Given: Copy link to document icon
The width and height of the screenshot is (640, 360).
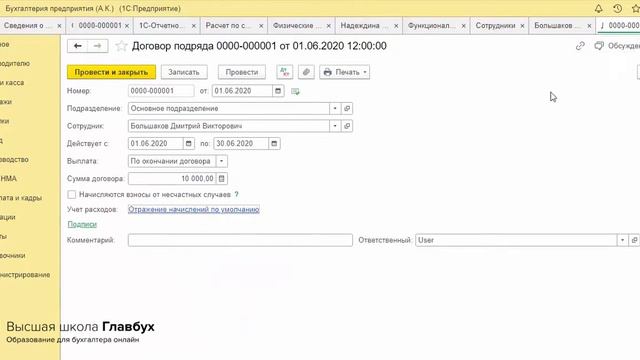Looking at the screenshot, I should click(580, 46).
